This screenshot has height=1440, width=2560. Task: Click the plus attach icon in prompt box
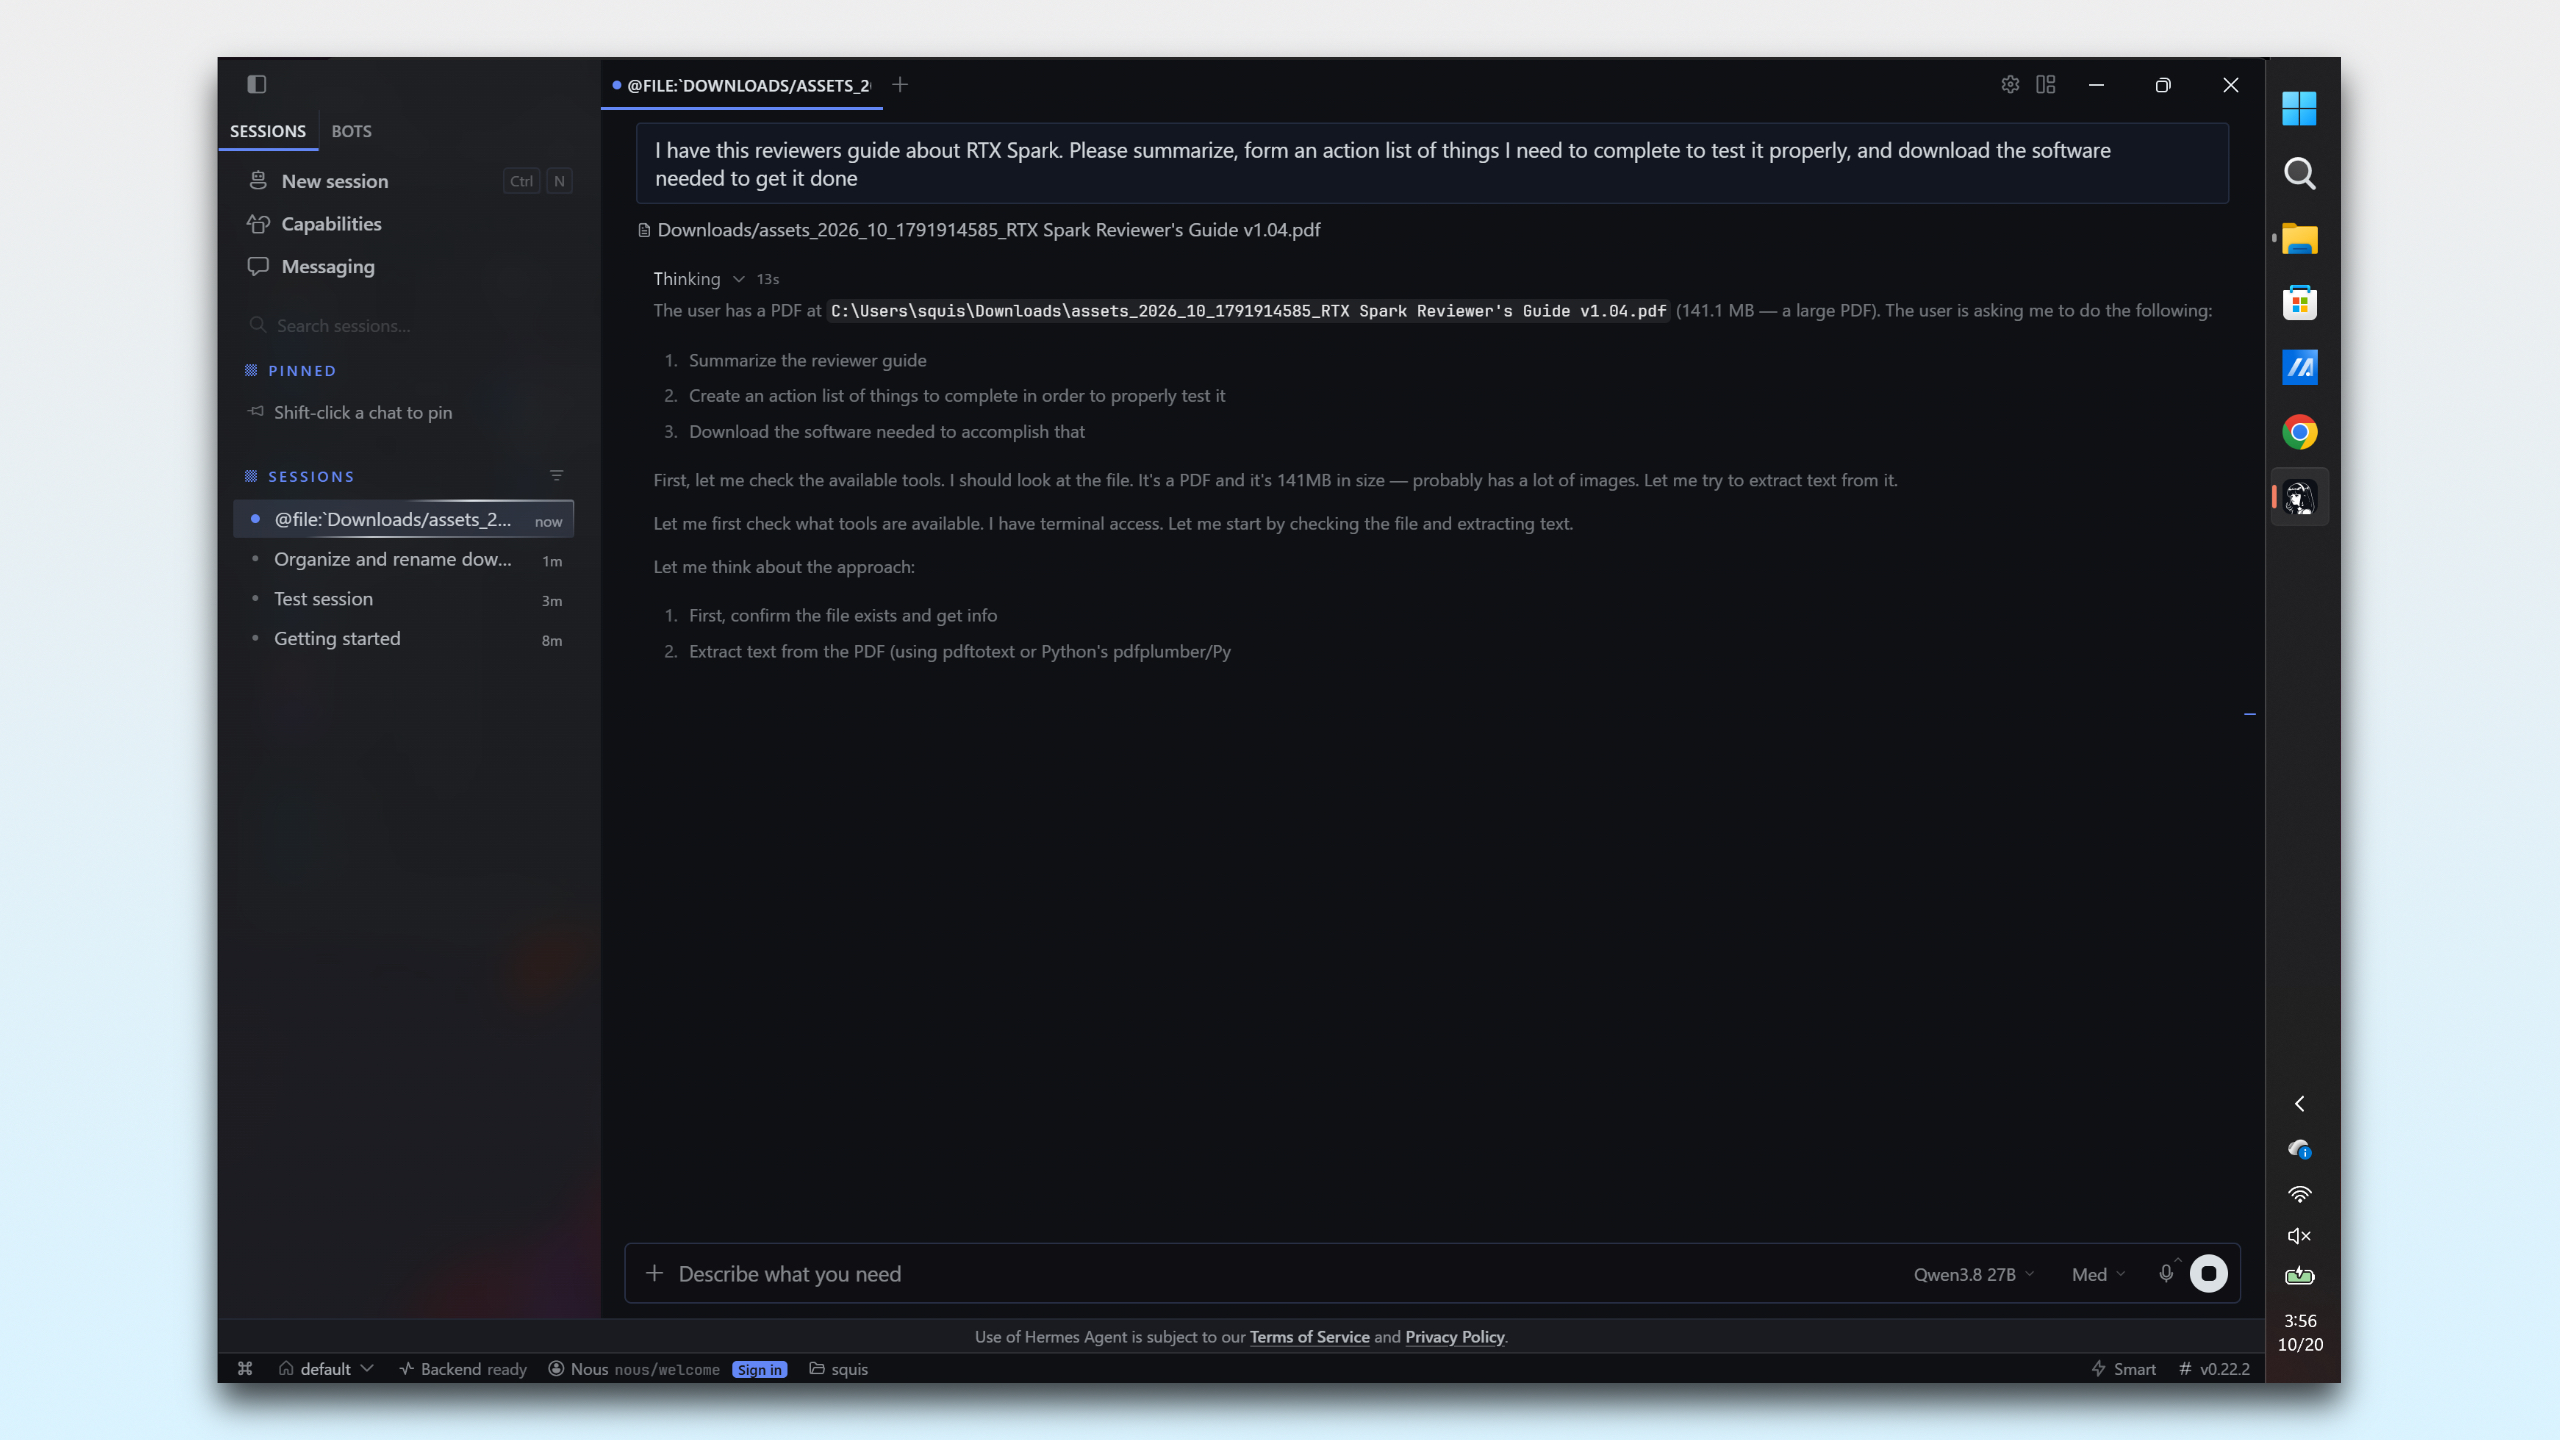tap(655, 1273)
